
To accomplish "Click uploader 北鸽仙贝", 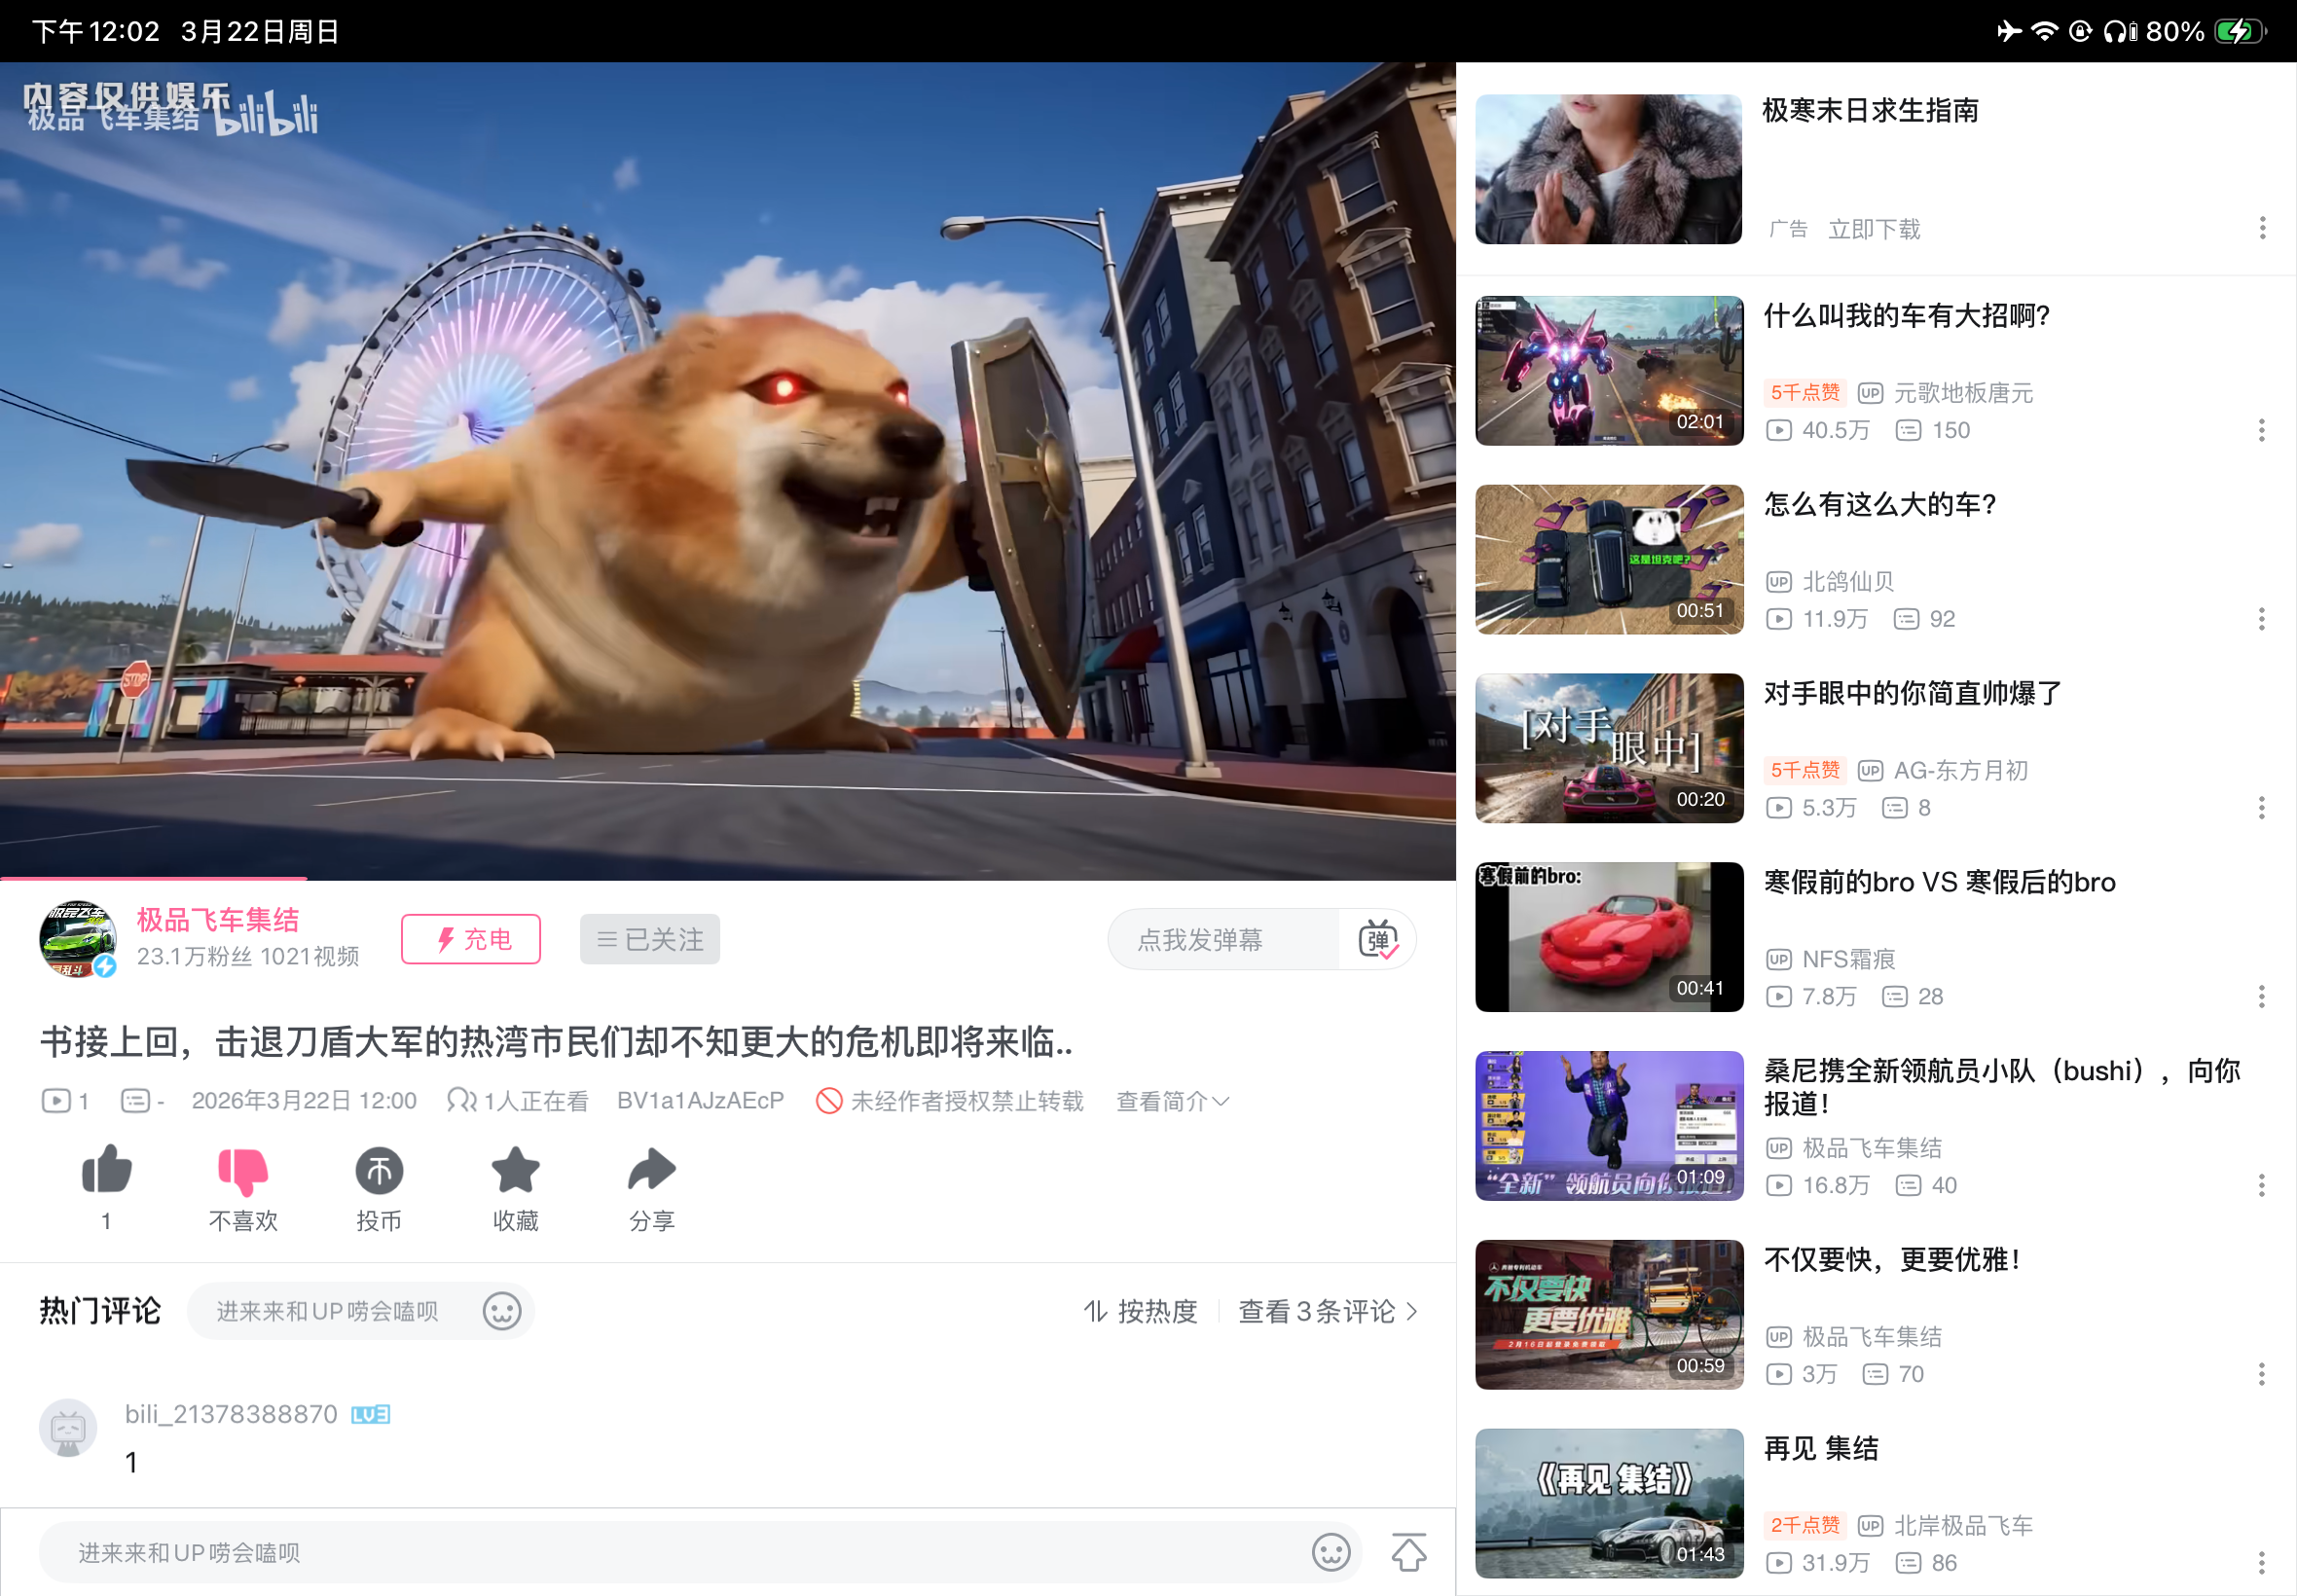I will click(1848, 581).
